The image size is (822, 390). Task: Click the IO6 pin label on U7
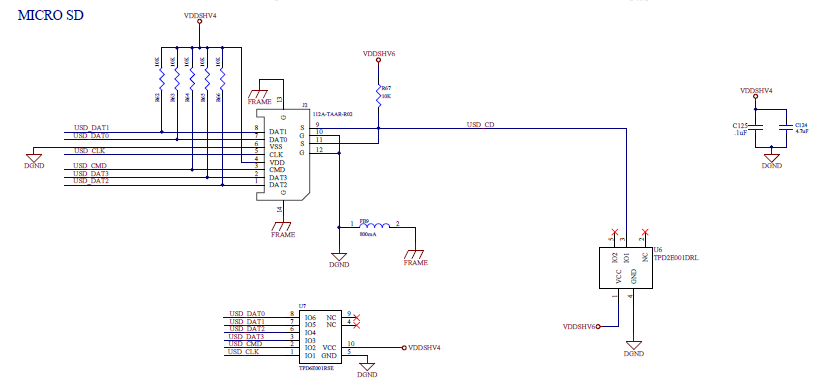(x=310, y=318)
